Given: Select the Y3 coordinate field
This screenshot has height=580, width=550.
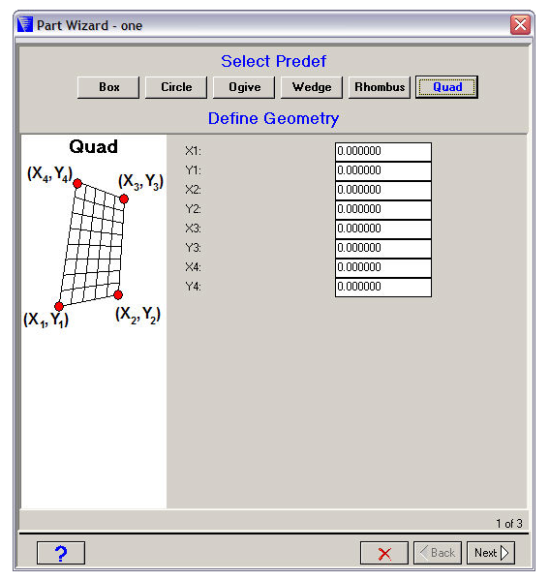Looking at the screenshot, I should click(383, 248).
